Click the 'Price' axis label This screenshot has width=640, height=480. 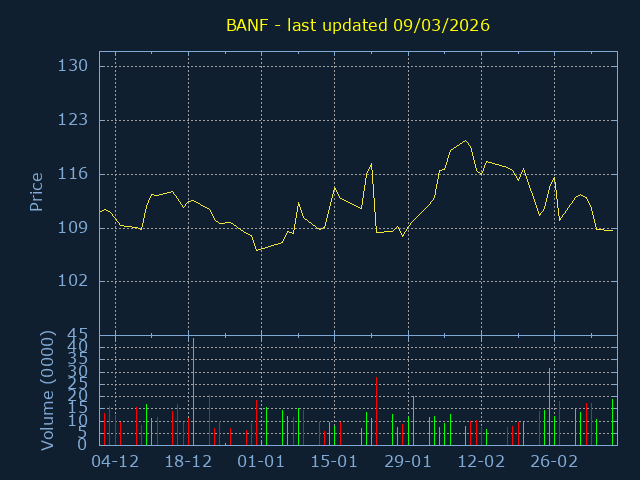pyautogui.click(x=36, y=192)
